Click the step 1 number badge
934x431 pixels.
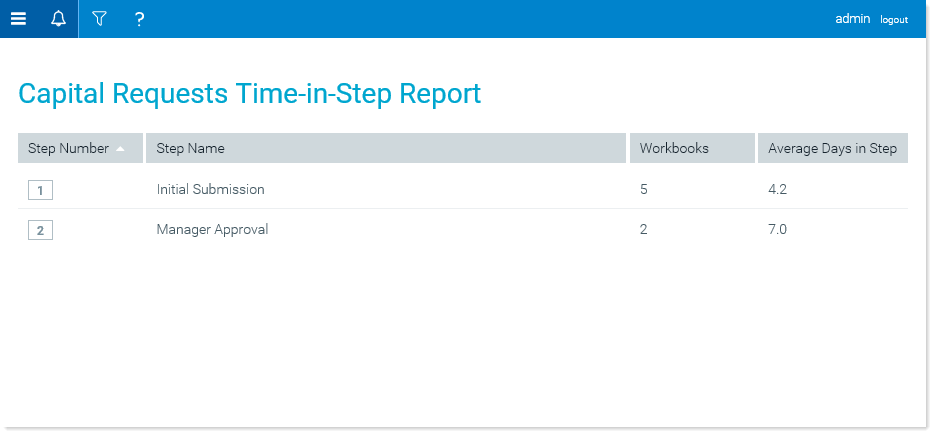pos(41,191)
